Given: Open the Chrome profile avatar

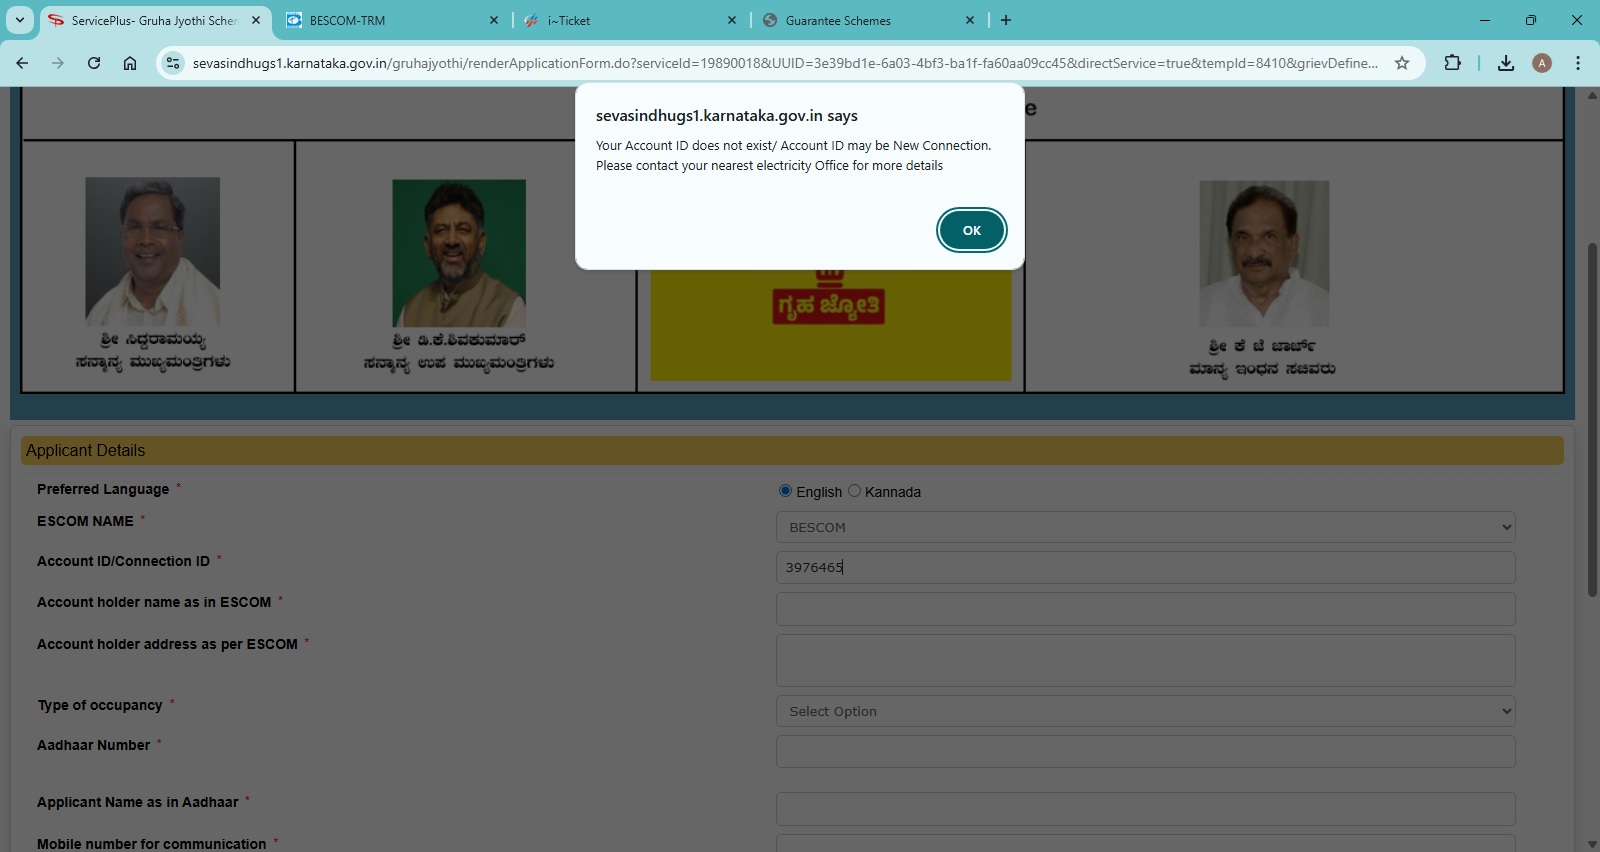Looking at the screenshot, I should click(x=1542, y=63).
